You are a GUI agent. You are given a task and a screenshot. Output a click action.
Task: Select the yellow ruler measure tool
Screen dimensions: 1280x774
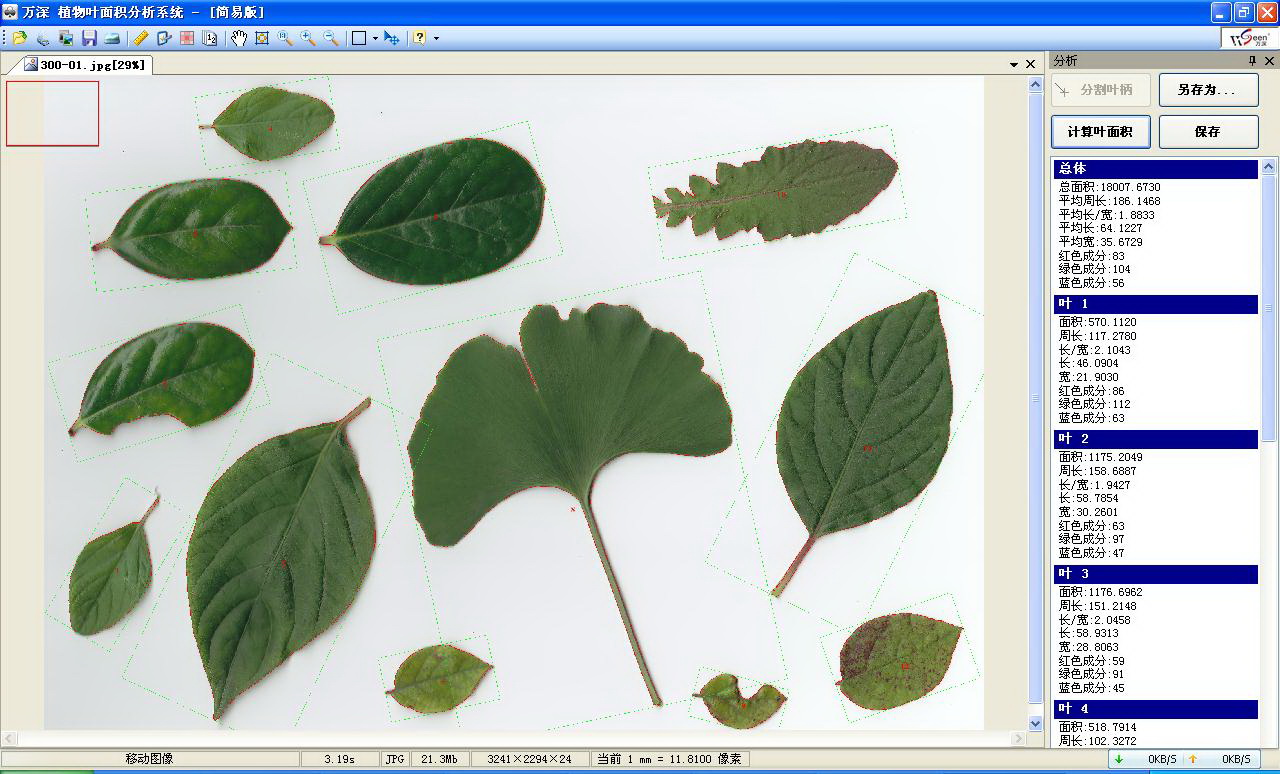pyautogui.click(x=141, y=38)
